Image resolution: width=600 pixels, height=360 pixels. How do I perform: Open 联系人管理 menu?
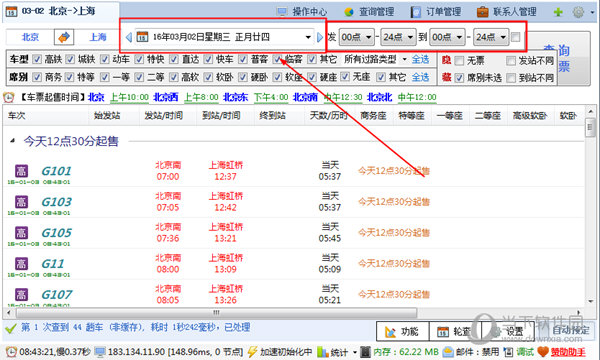tap(507, 12)
